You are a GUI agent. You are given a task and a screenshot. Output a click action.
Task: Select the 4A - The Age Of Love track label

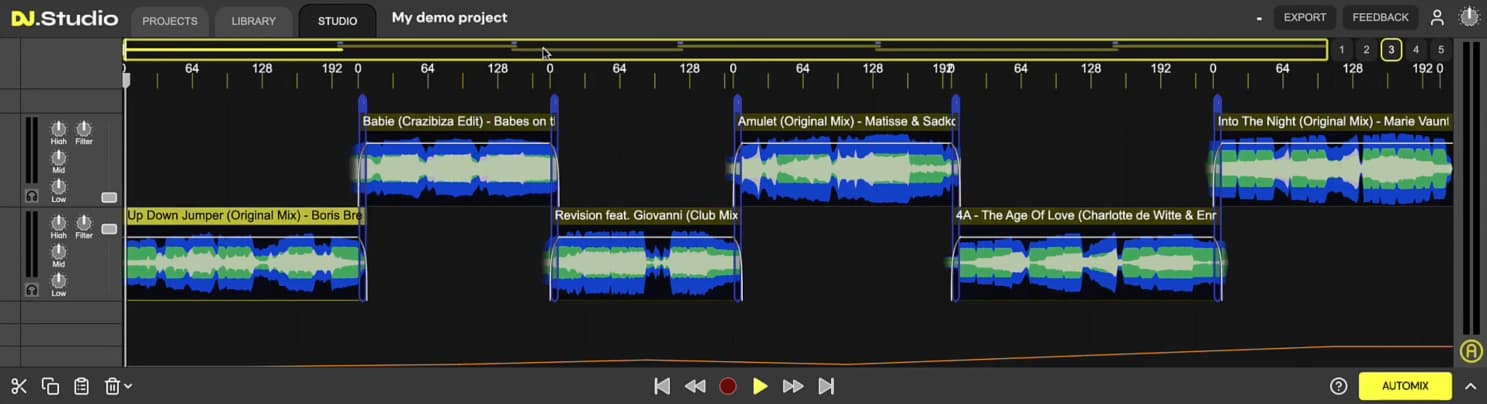pos(1085,215)
